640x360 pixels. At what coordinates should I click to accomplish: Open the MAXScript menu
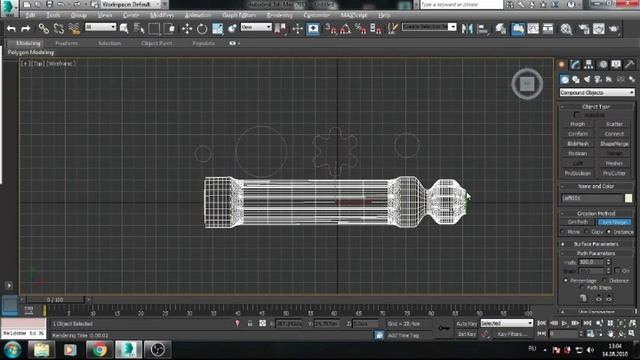point(354,15)
